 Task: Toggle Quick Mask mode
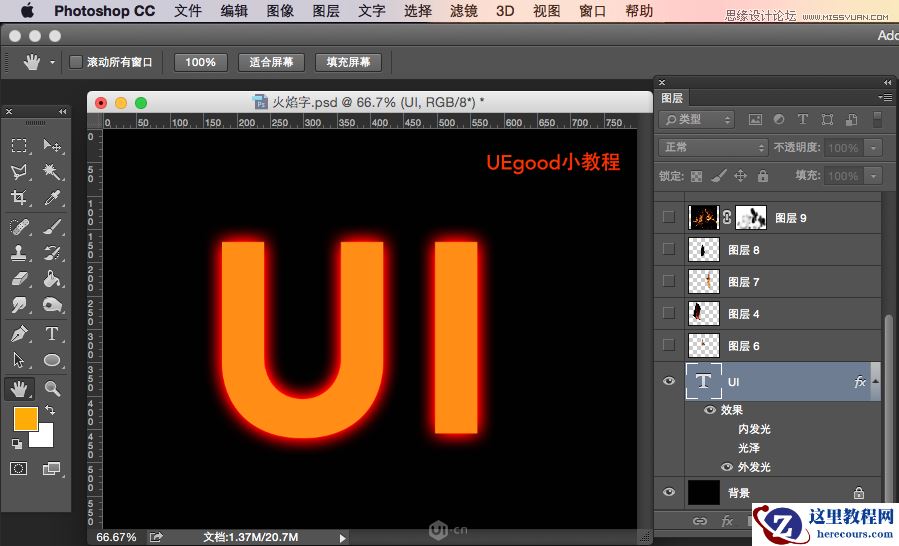(x=18, y=469)
